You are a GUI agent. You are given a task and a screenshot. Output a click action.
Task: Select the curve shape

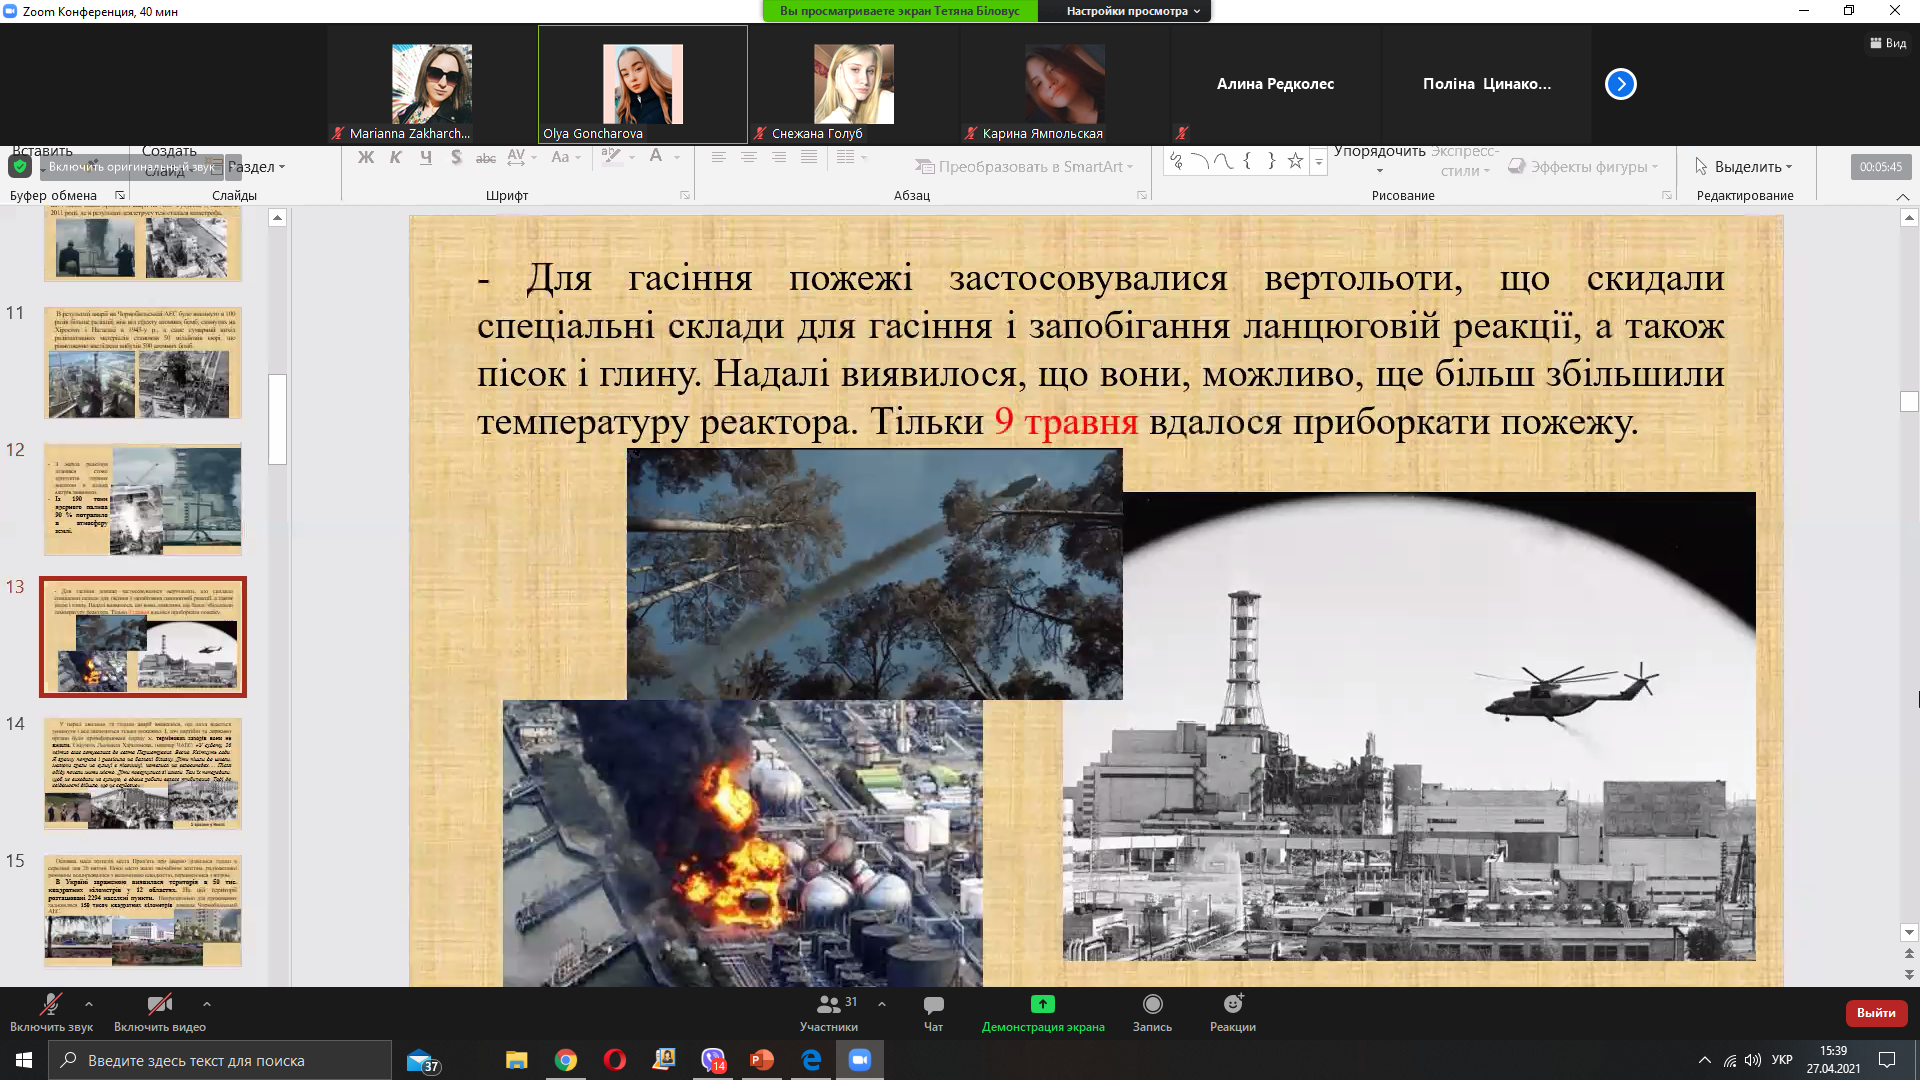coord(1223,160)
